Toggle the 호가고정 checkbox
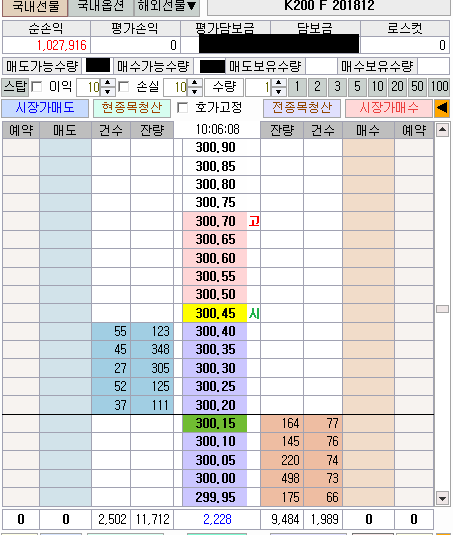The height and width of the screenshot is (535, 453). point(183,108)
